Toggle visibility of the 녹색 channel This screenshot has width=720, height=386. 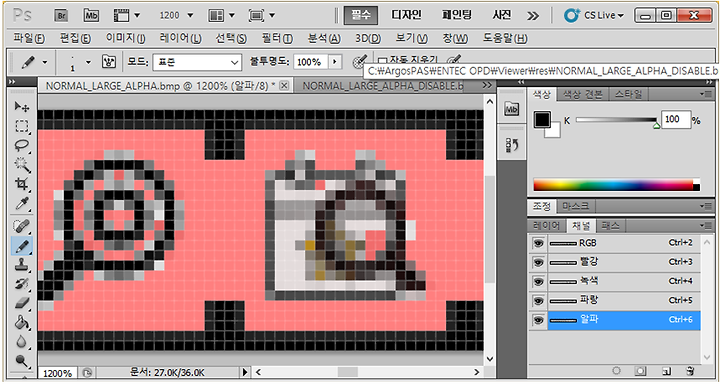pyautogui.click(x=538, y=281)
